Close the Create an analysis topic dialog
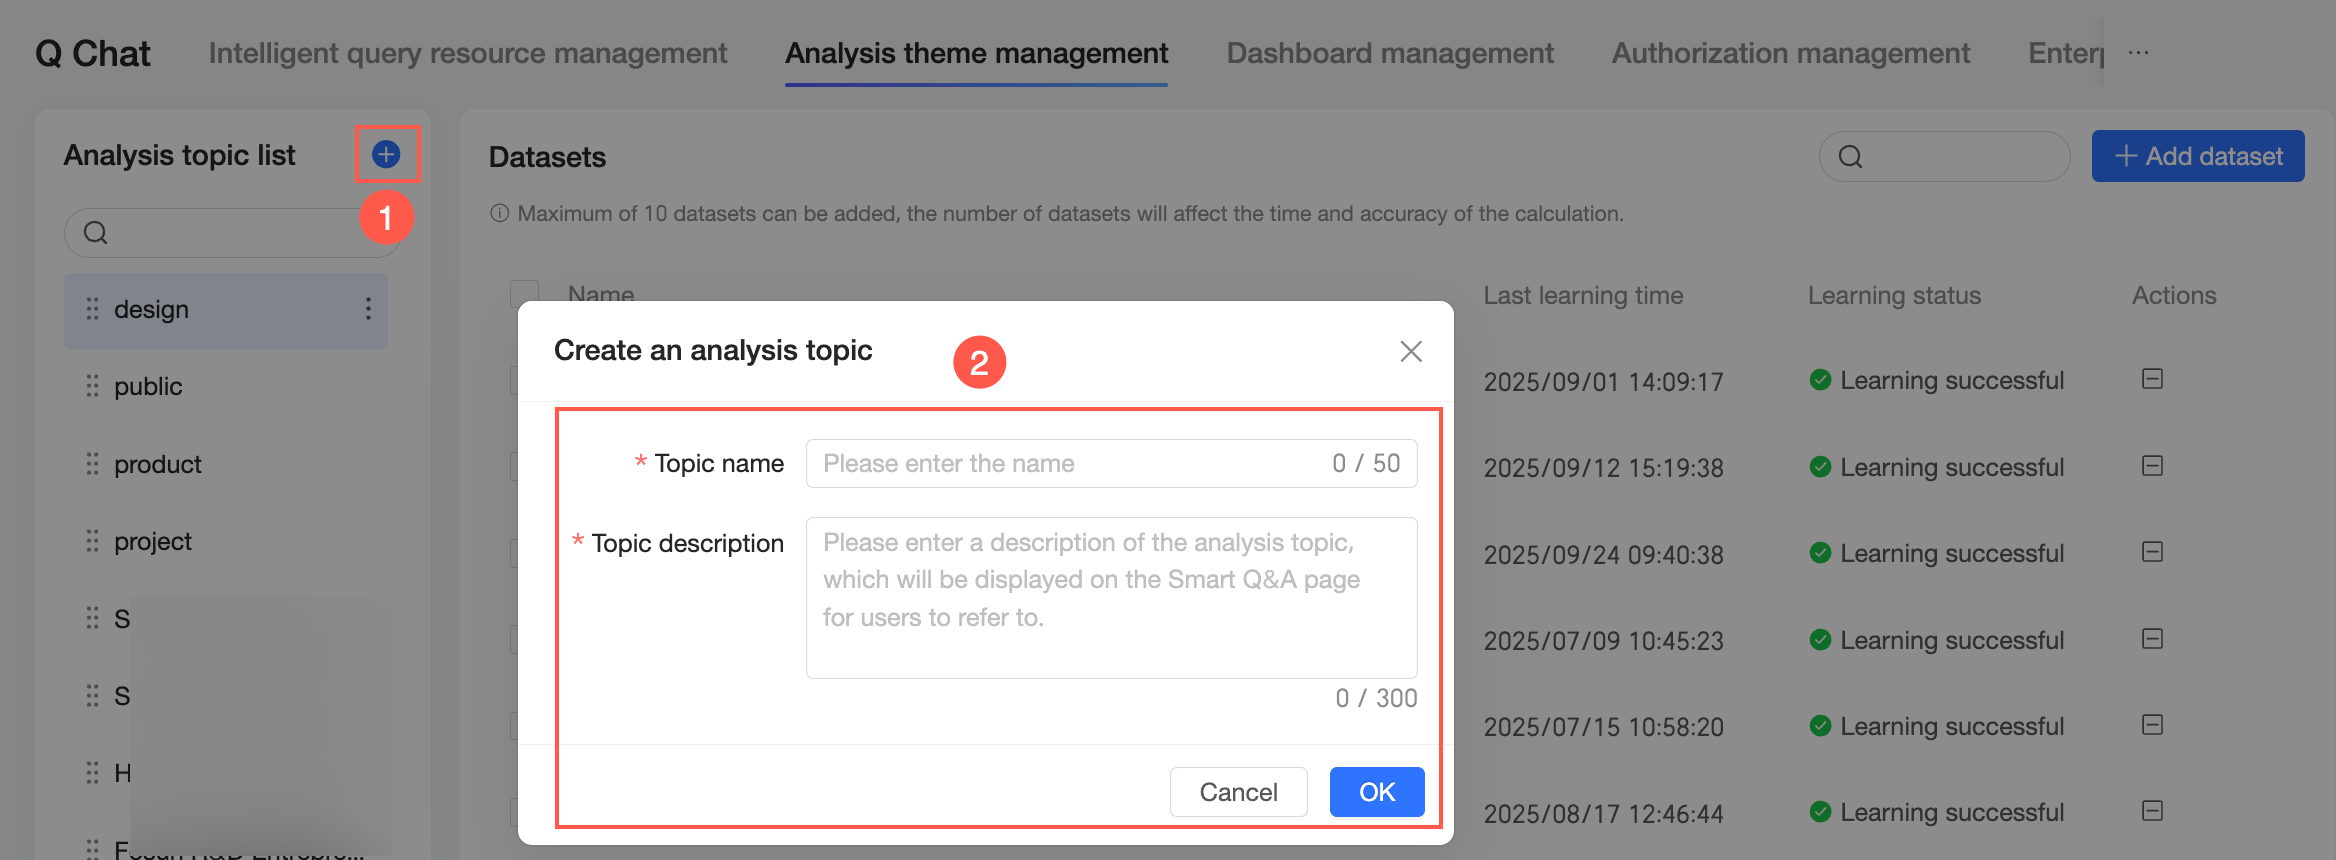The image size is (2336, 860). 1411,351
